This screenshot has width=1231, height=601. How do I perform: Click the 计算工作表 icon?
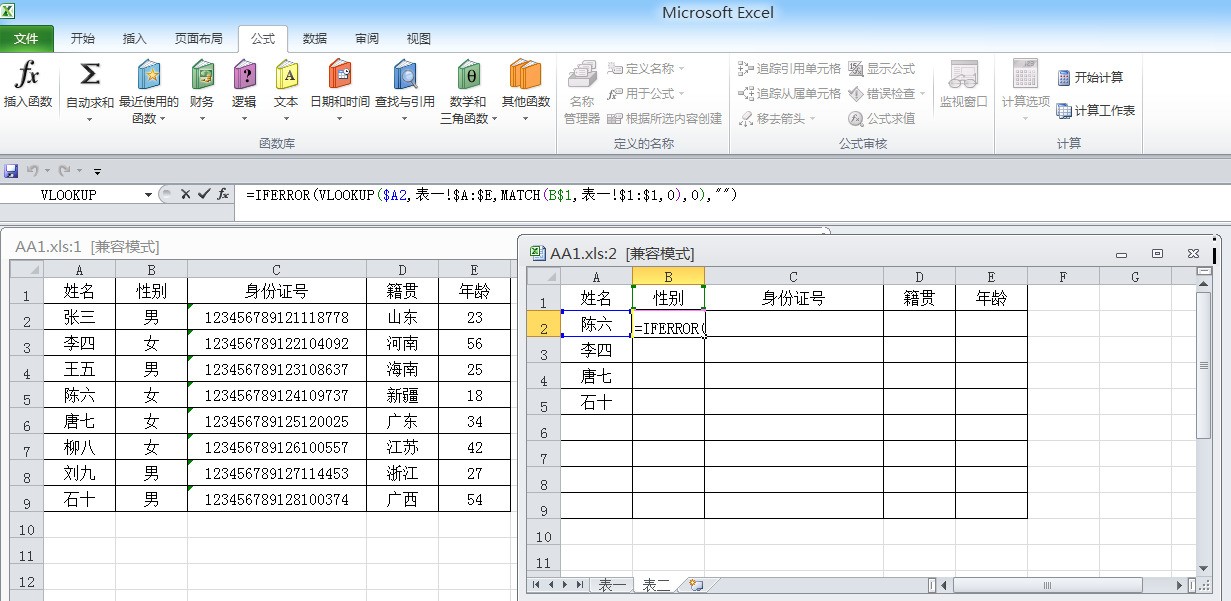click(1064, 111)
